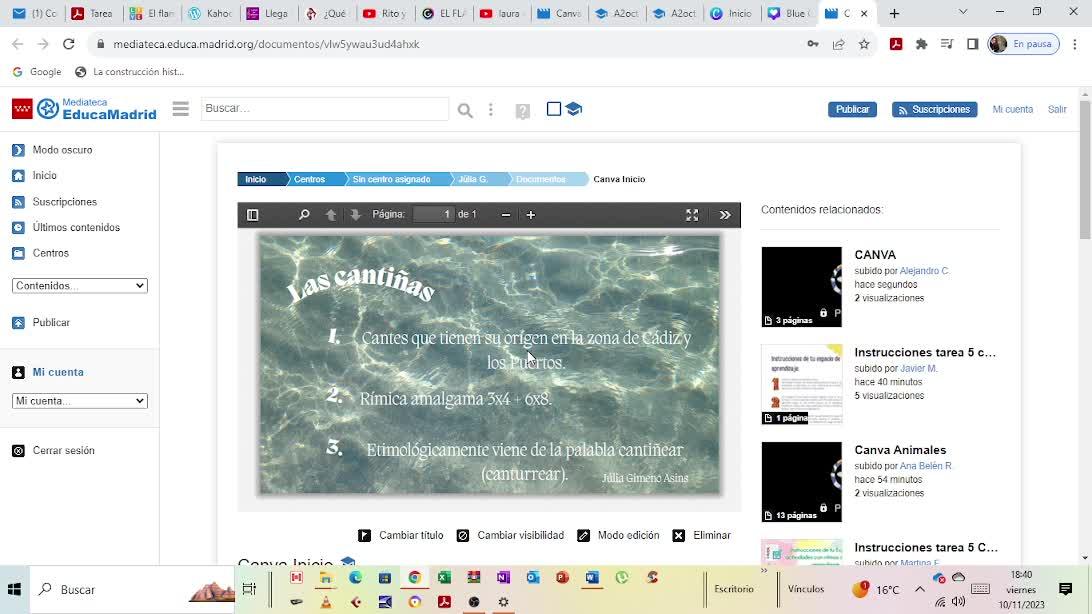
Task: Open the Google bookmark in bookmarks bar
Action: [x=37, y=72]
